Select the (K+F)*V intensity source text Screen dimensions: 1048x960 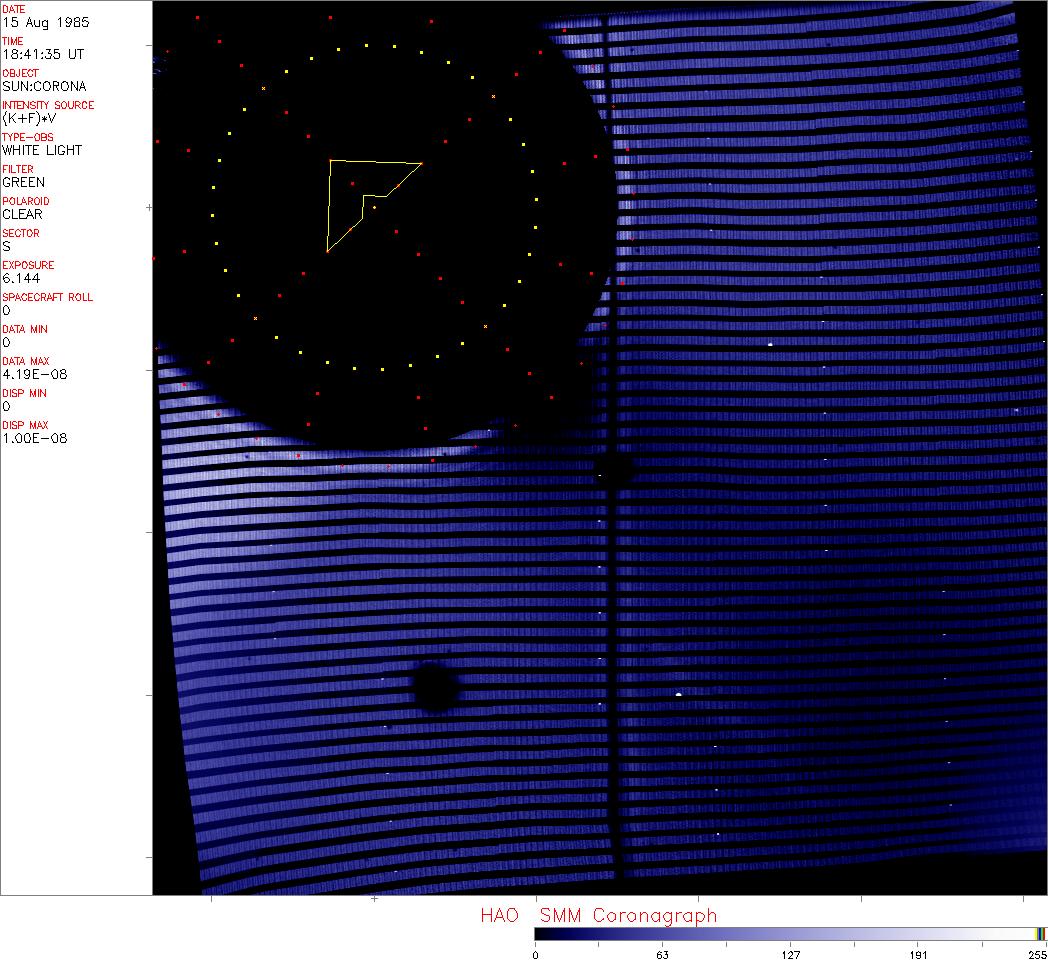[x=29, y=118]
